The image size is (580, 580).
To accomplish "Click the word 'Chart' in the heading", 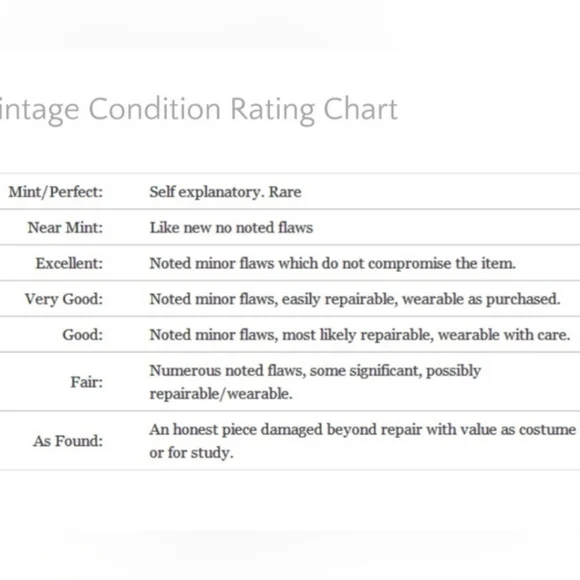I will [361, 109].
